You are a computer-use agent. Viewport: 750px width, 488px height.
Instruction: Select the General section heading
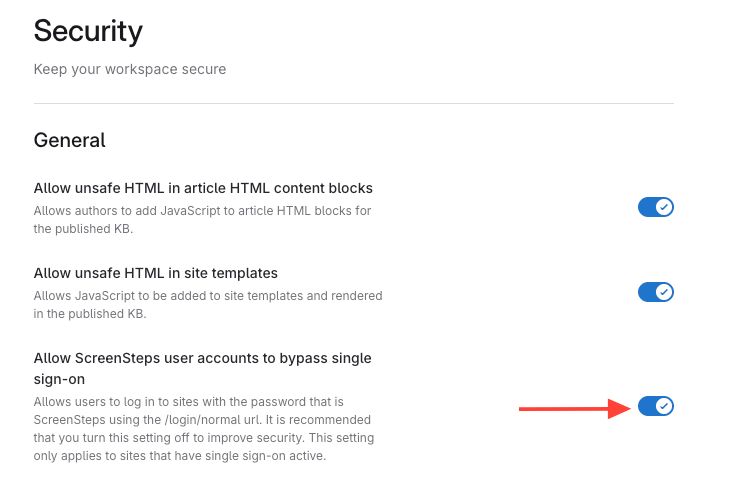click(70, 140)
